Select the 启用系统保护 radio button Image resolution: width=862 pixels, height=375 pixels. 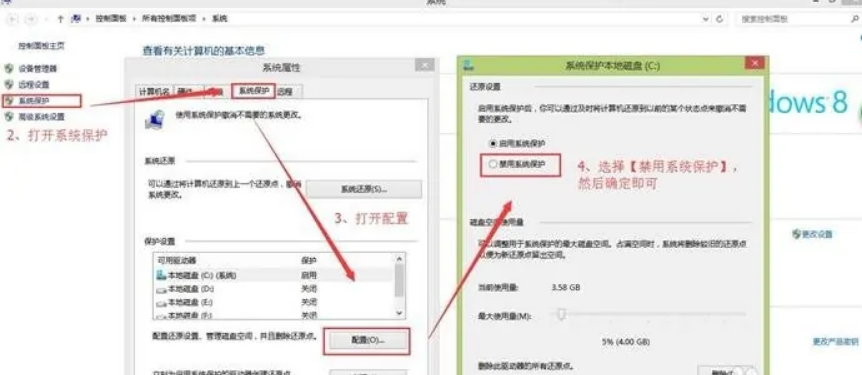click(x=493, y=143)
